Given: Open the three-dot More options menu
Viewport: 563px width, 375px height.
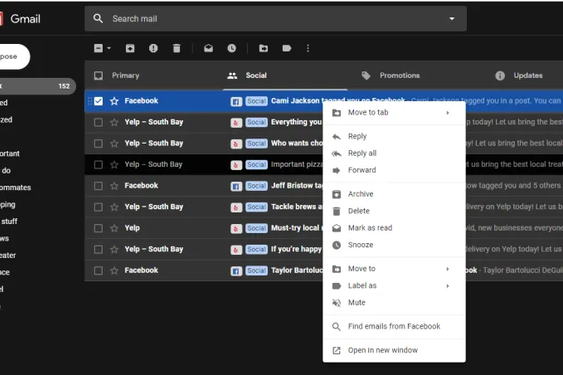Looking at the screenshot, I should point(308,48).
